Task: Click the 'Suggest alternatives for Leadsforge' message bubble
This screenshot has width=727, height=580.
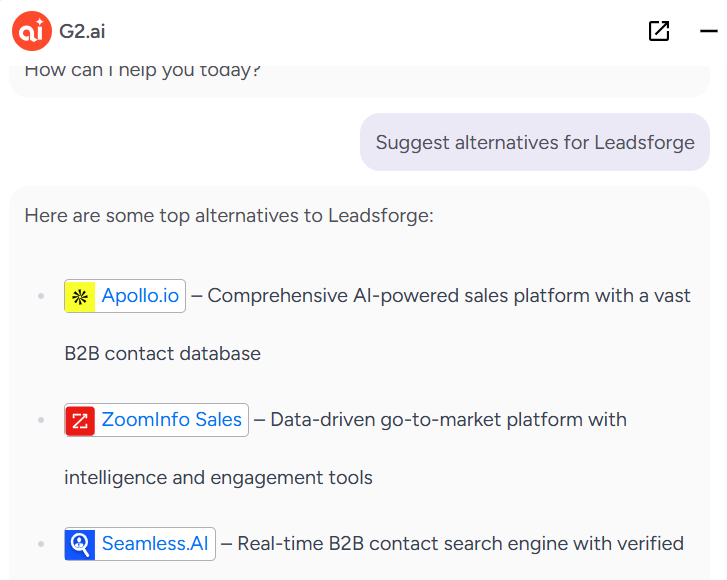Action: tap(535, 142)
